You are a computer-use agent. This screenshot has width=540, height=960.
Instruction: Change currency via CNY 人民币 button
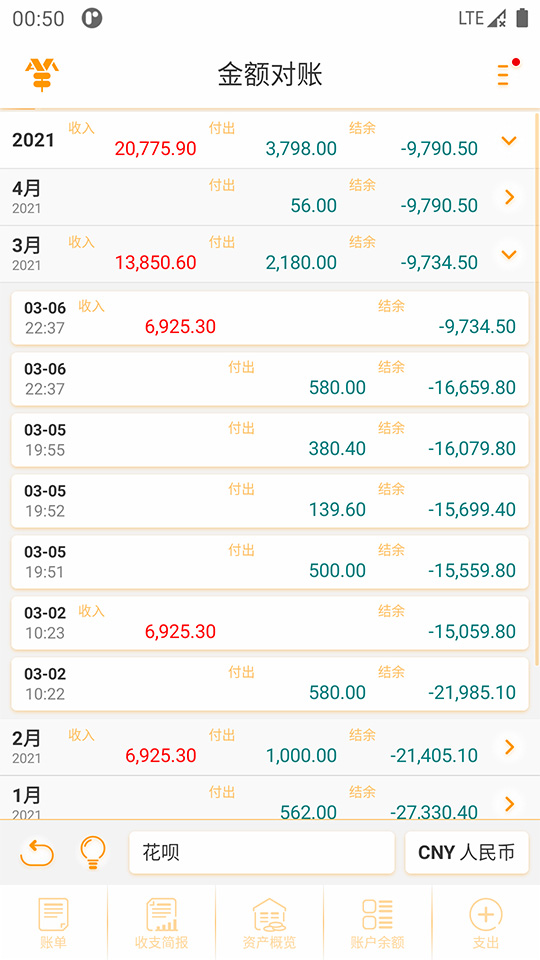467,852
